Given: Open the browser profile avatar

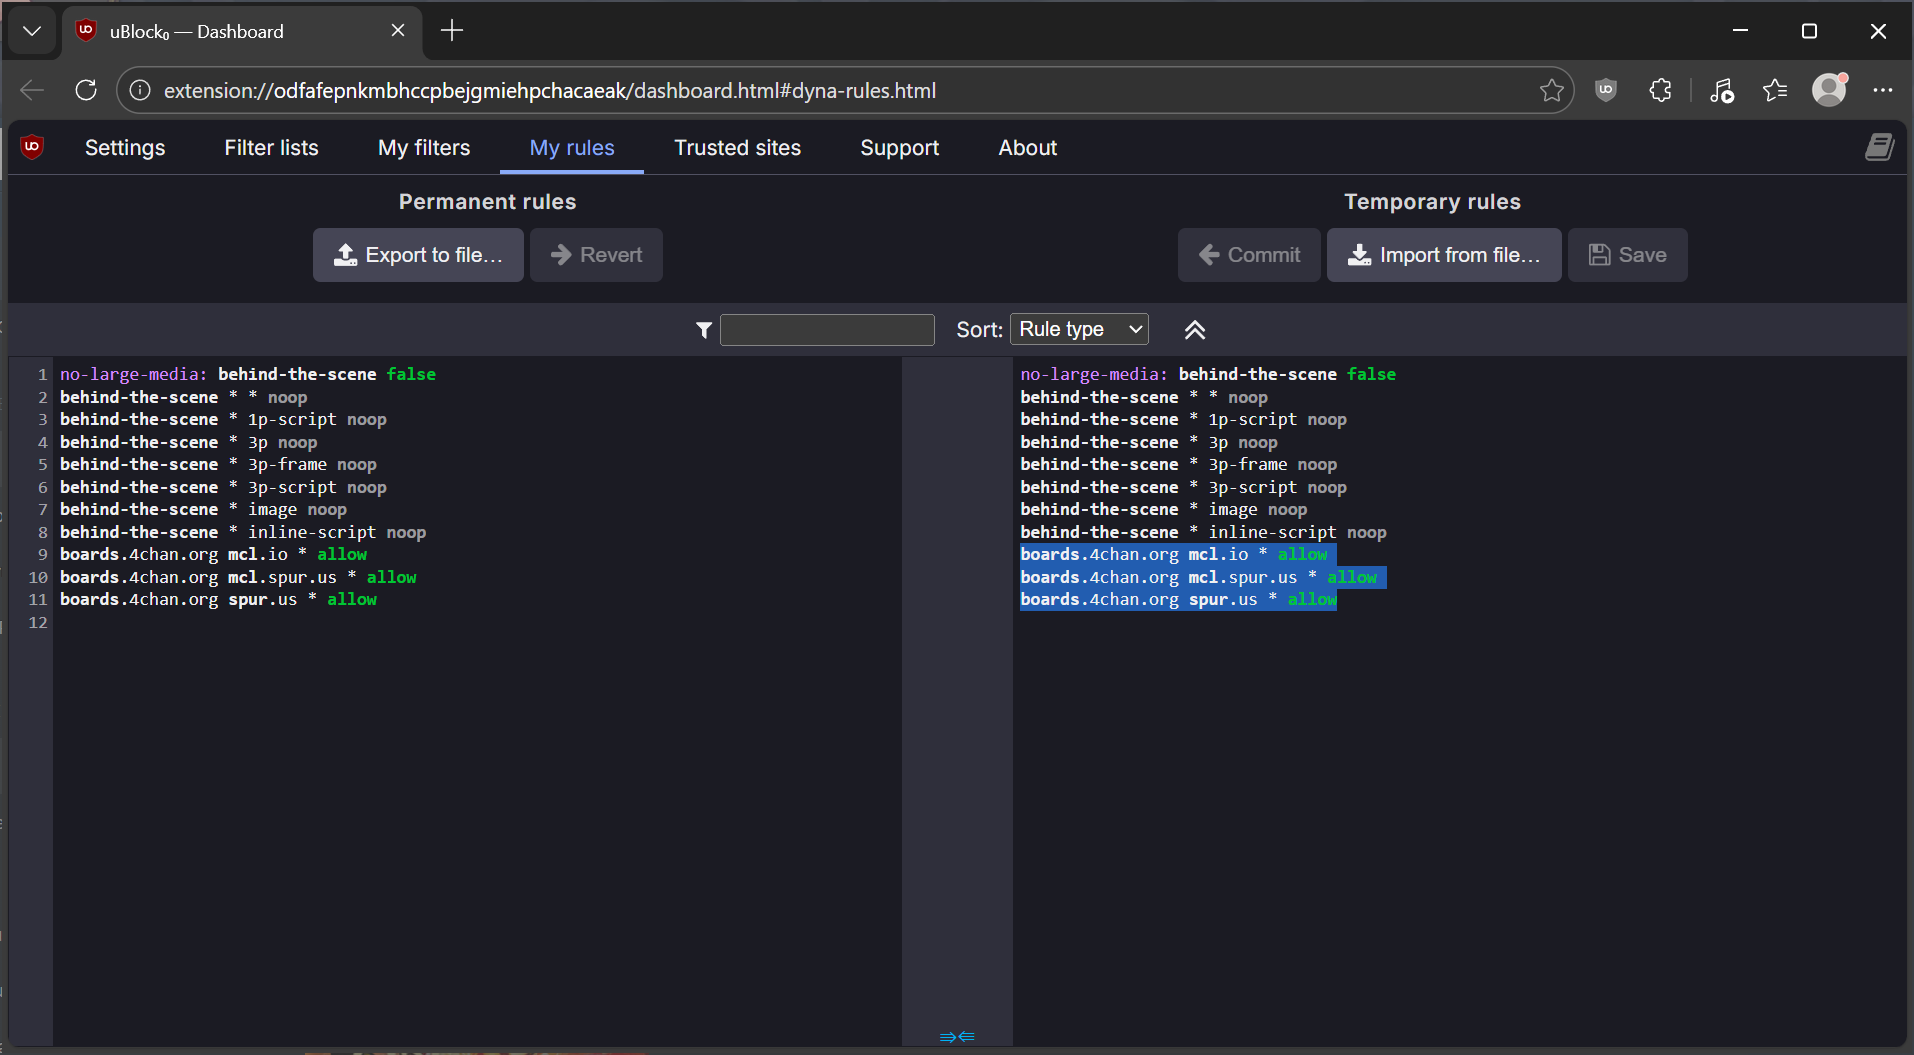Looking at the screenshot, I should point(1829,90).
